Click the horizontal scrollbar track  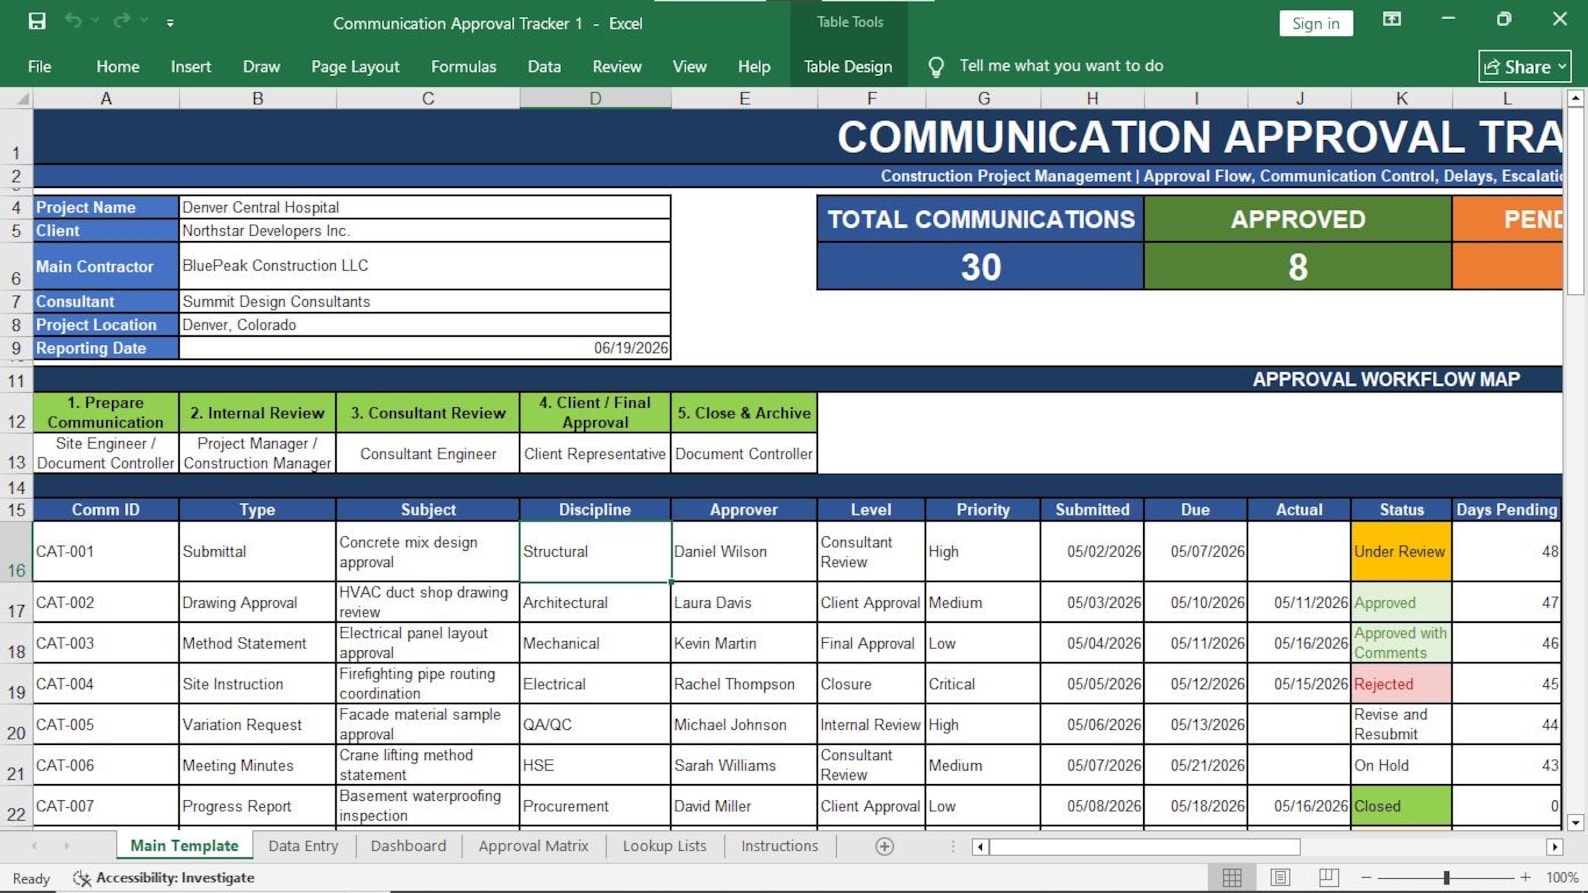[x=1423, y=847]
